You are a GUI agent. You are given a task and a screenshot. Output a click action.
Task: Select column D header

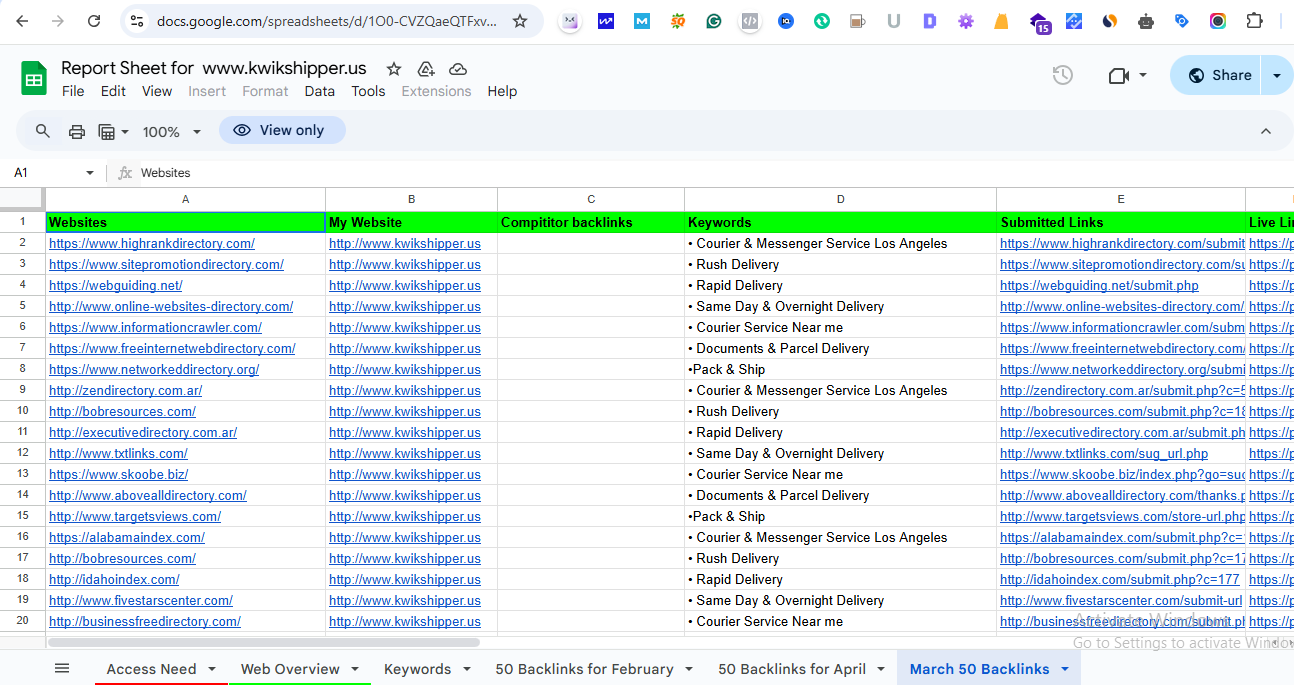point(840,199)
